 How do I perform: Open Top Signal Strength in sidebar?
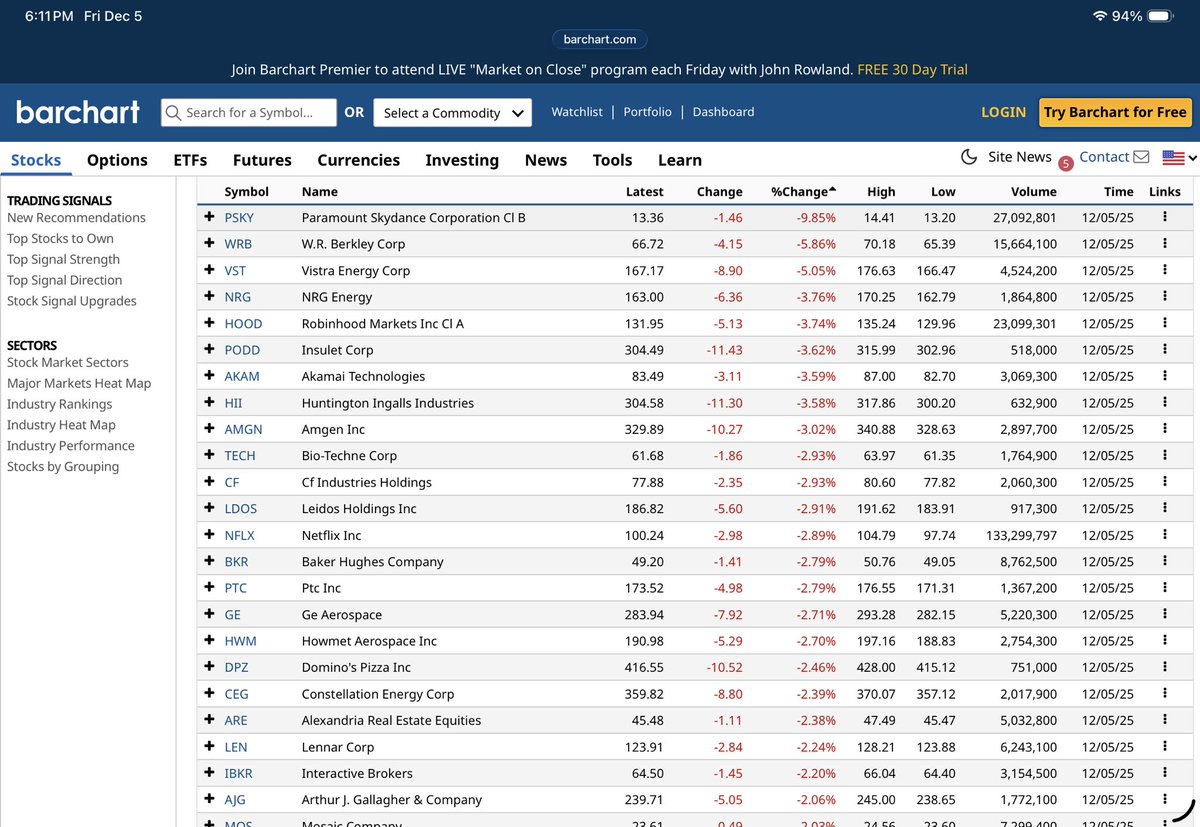point(63,259)
